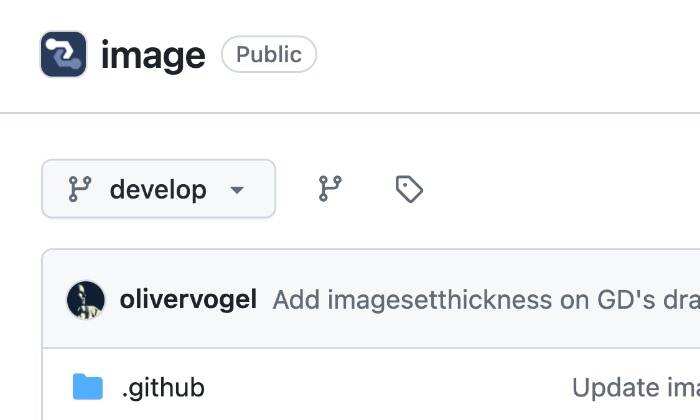Open the develop branch selector dropdown
This screenshot has width=700, height=420.
point(158,189)
